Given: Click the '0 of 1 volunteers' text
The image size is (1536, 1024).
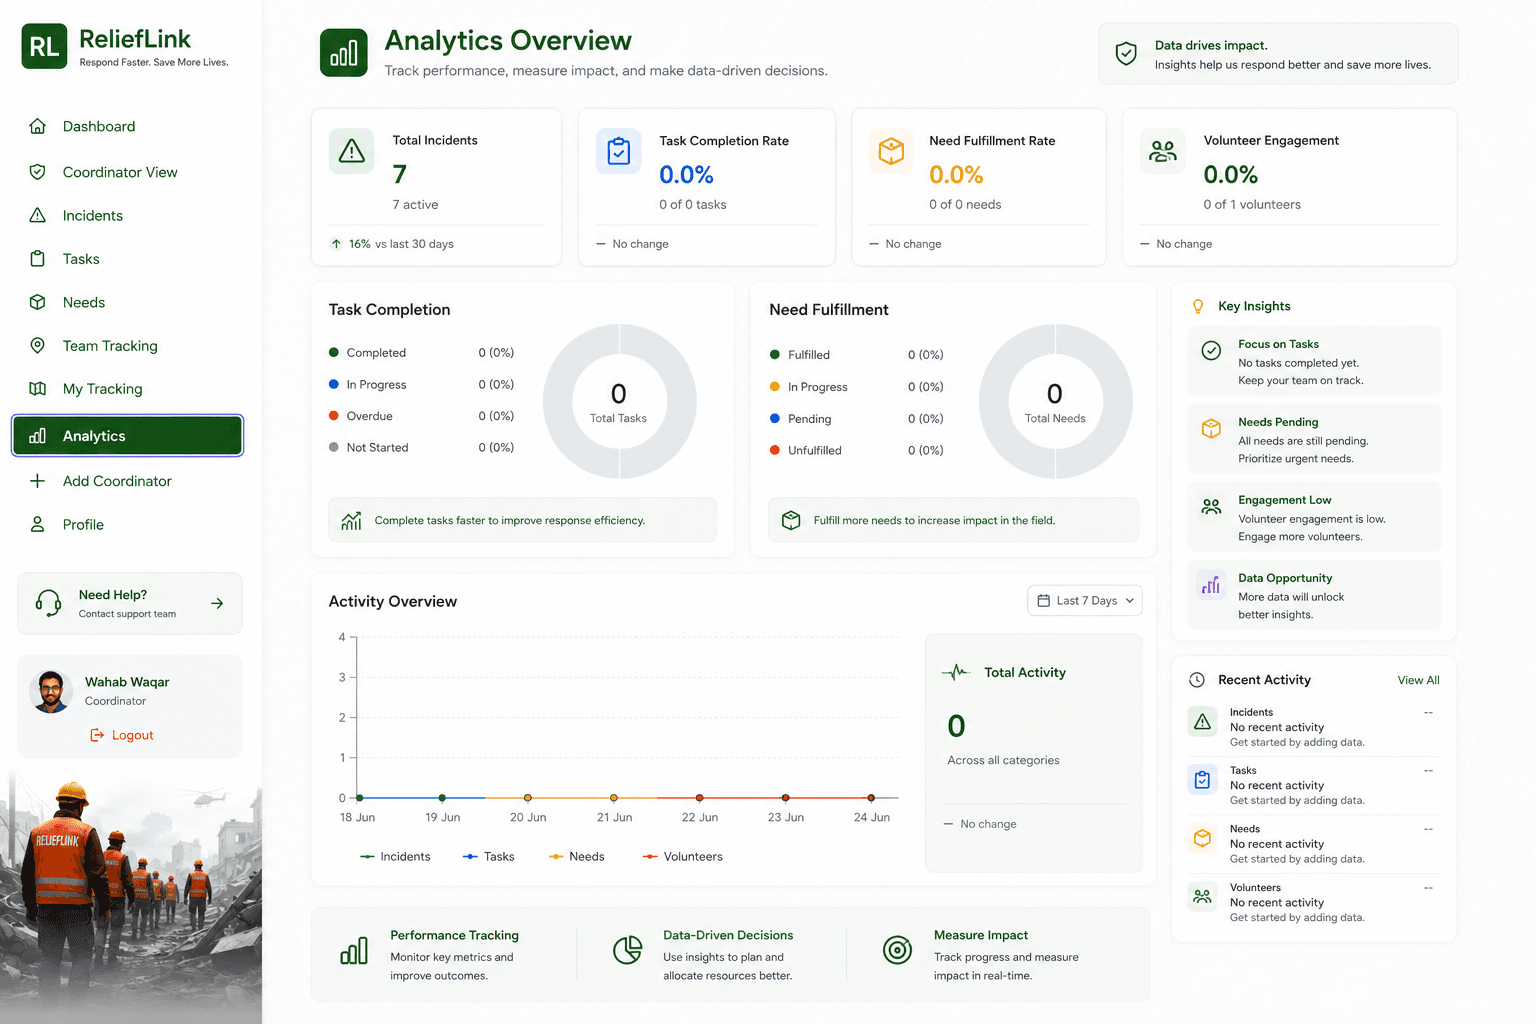Looking at the screenshot, I should pyautogui.click(x=1252, y=204).
